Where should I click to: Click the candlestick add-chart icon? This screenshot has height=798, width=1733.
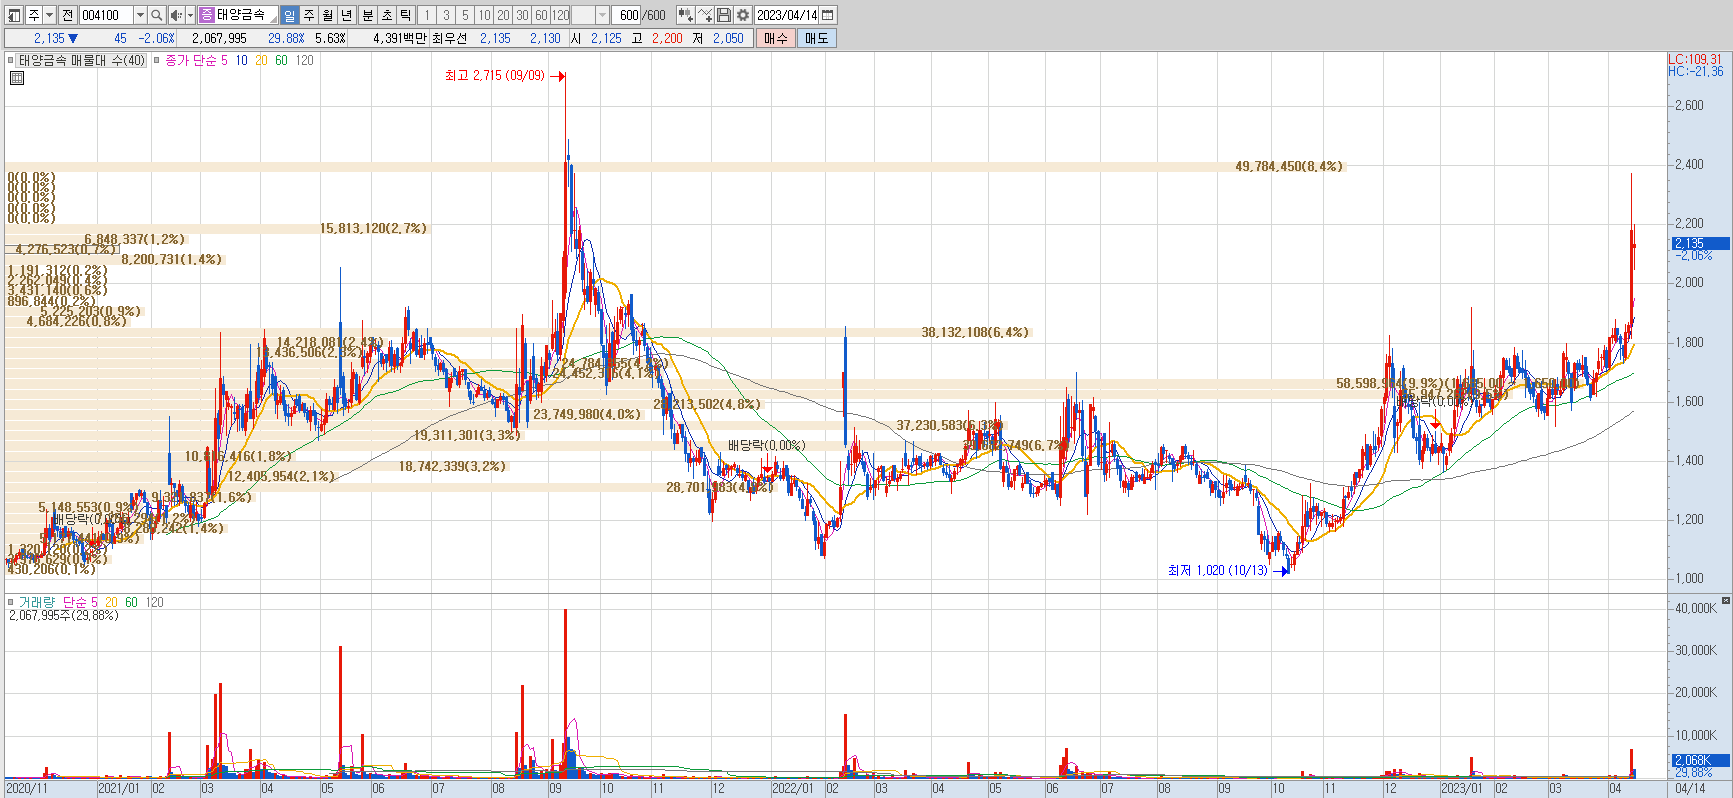[685, 15]
